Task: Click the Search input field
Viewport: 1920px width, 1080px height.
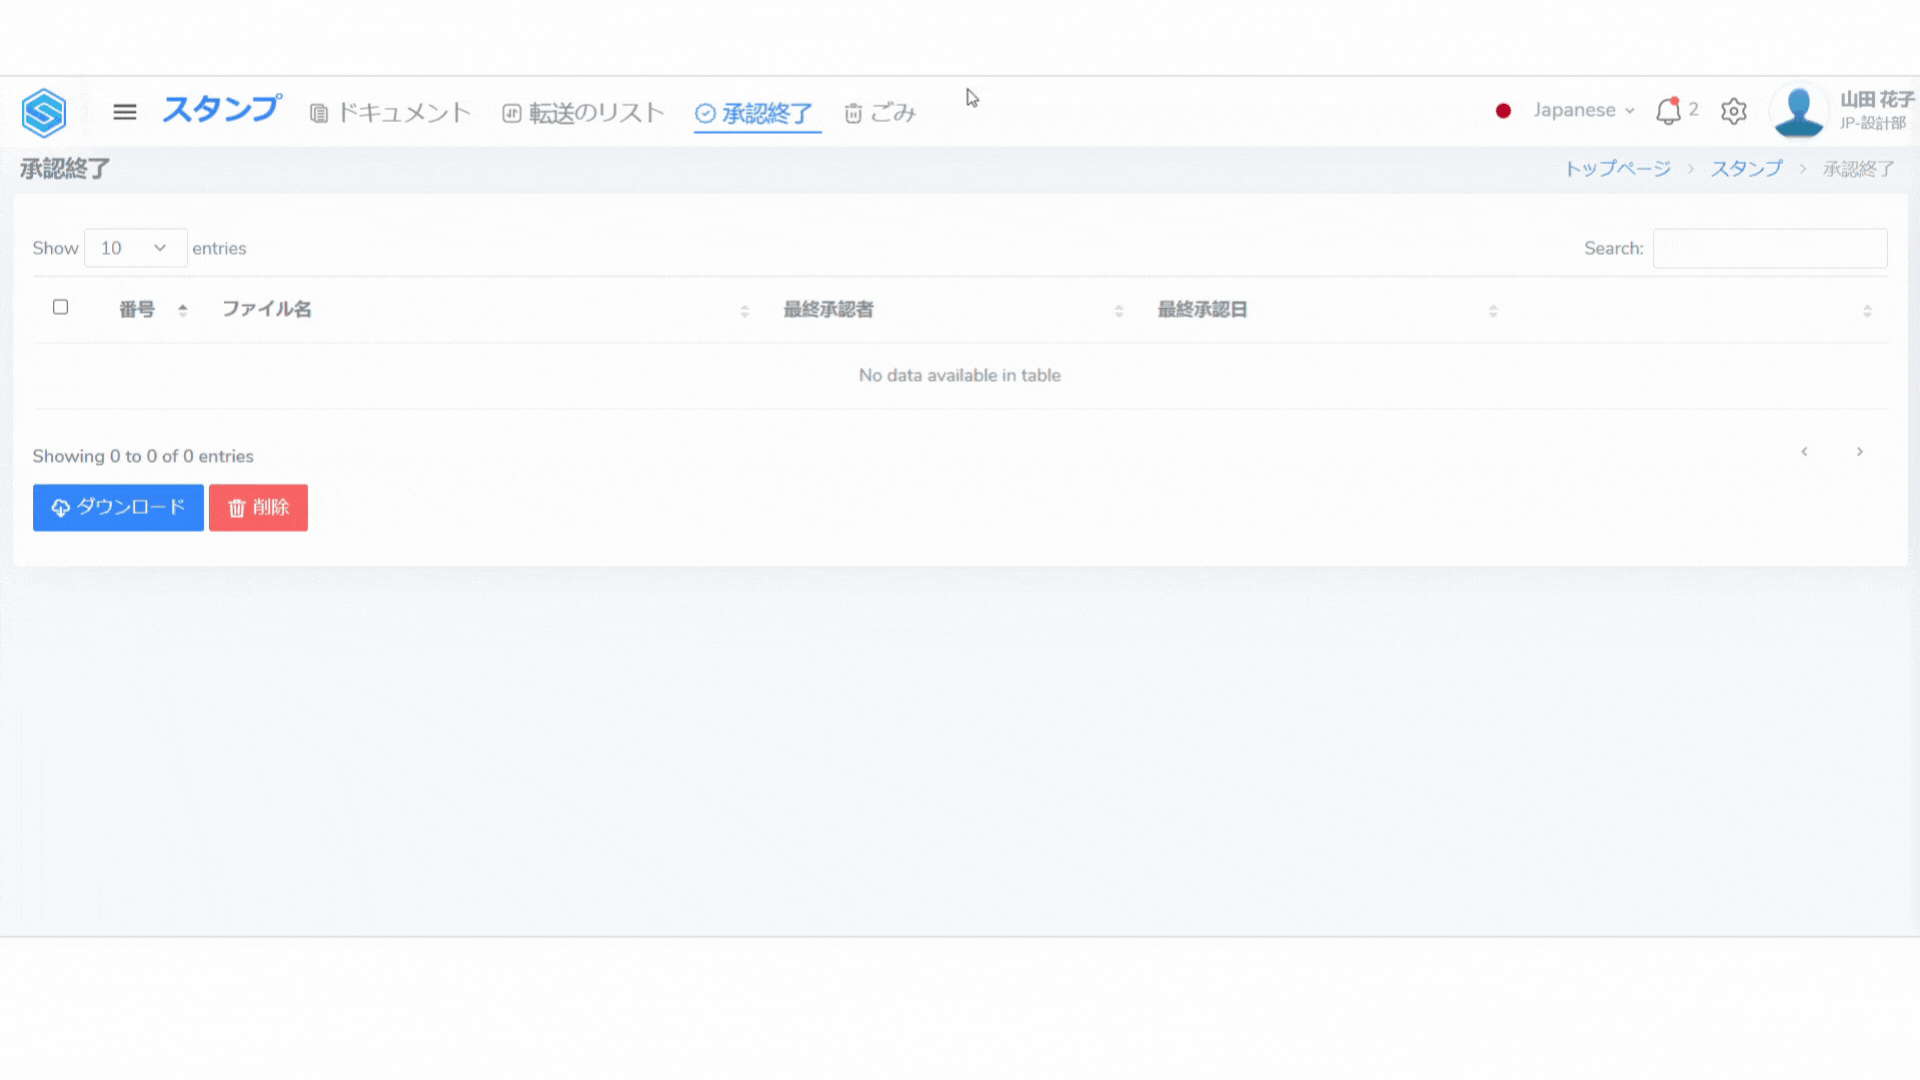Action: 1769,248
